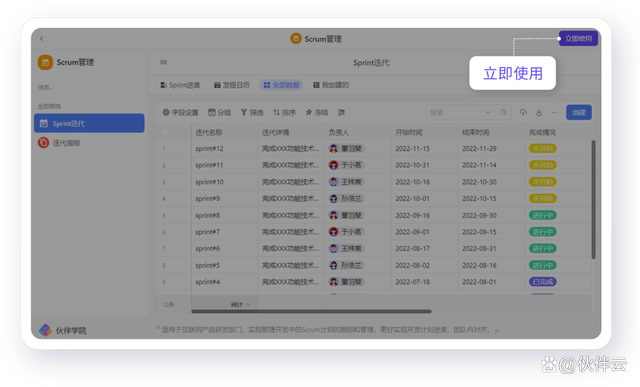This screenshot has width=640, height=387.
Task: Open the 统计 dropdown in the table footer
Action: pos(240,304)
